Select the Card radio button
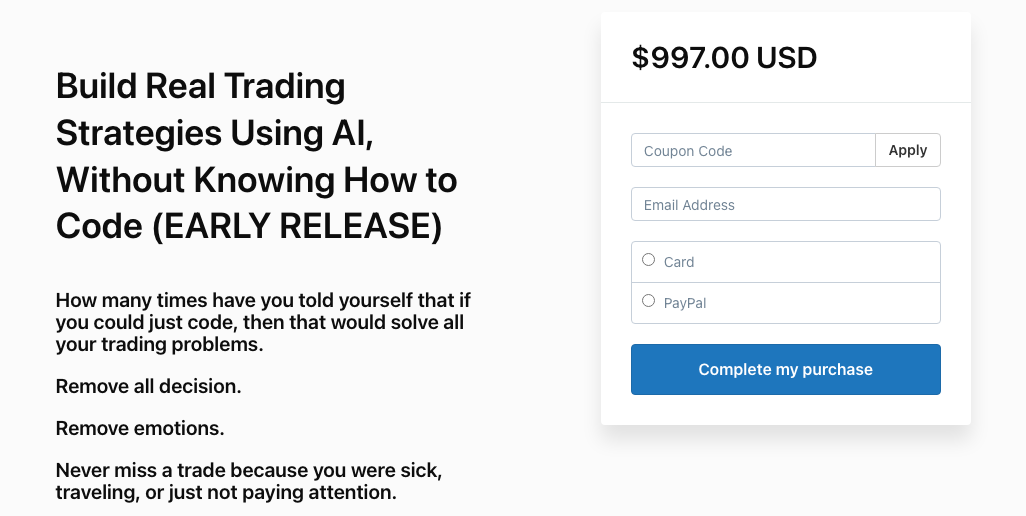The width and height of the screenshot is (1026, 516). [648, 260]
